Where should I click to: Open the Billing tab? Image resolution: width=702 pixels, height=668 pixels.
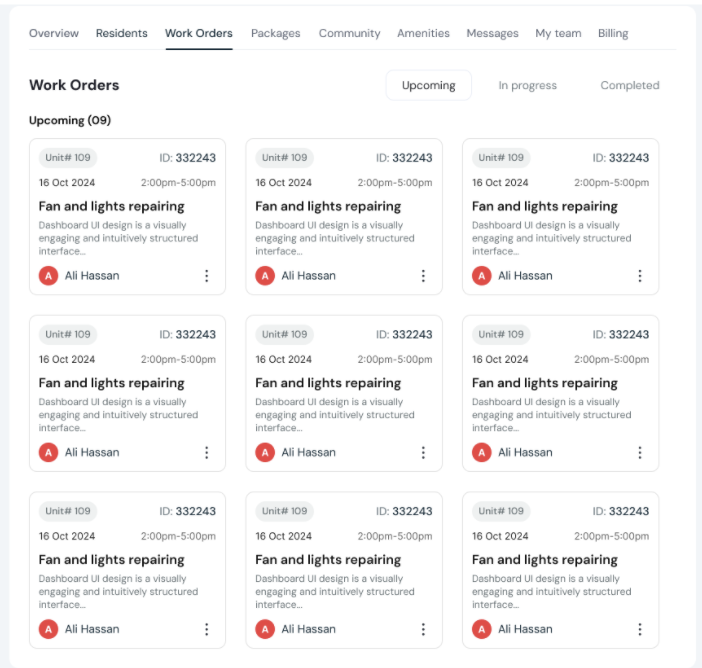tap(613, 33)
